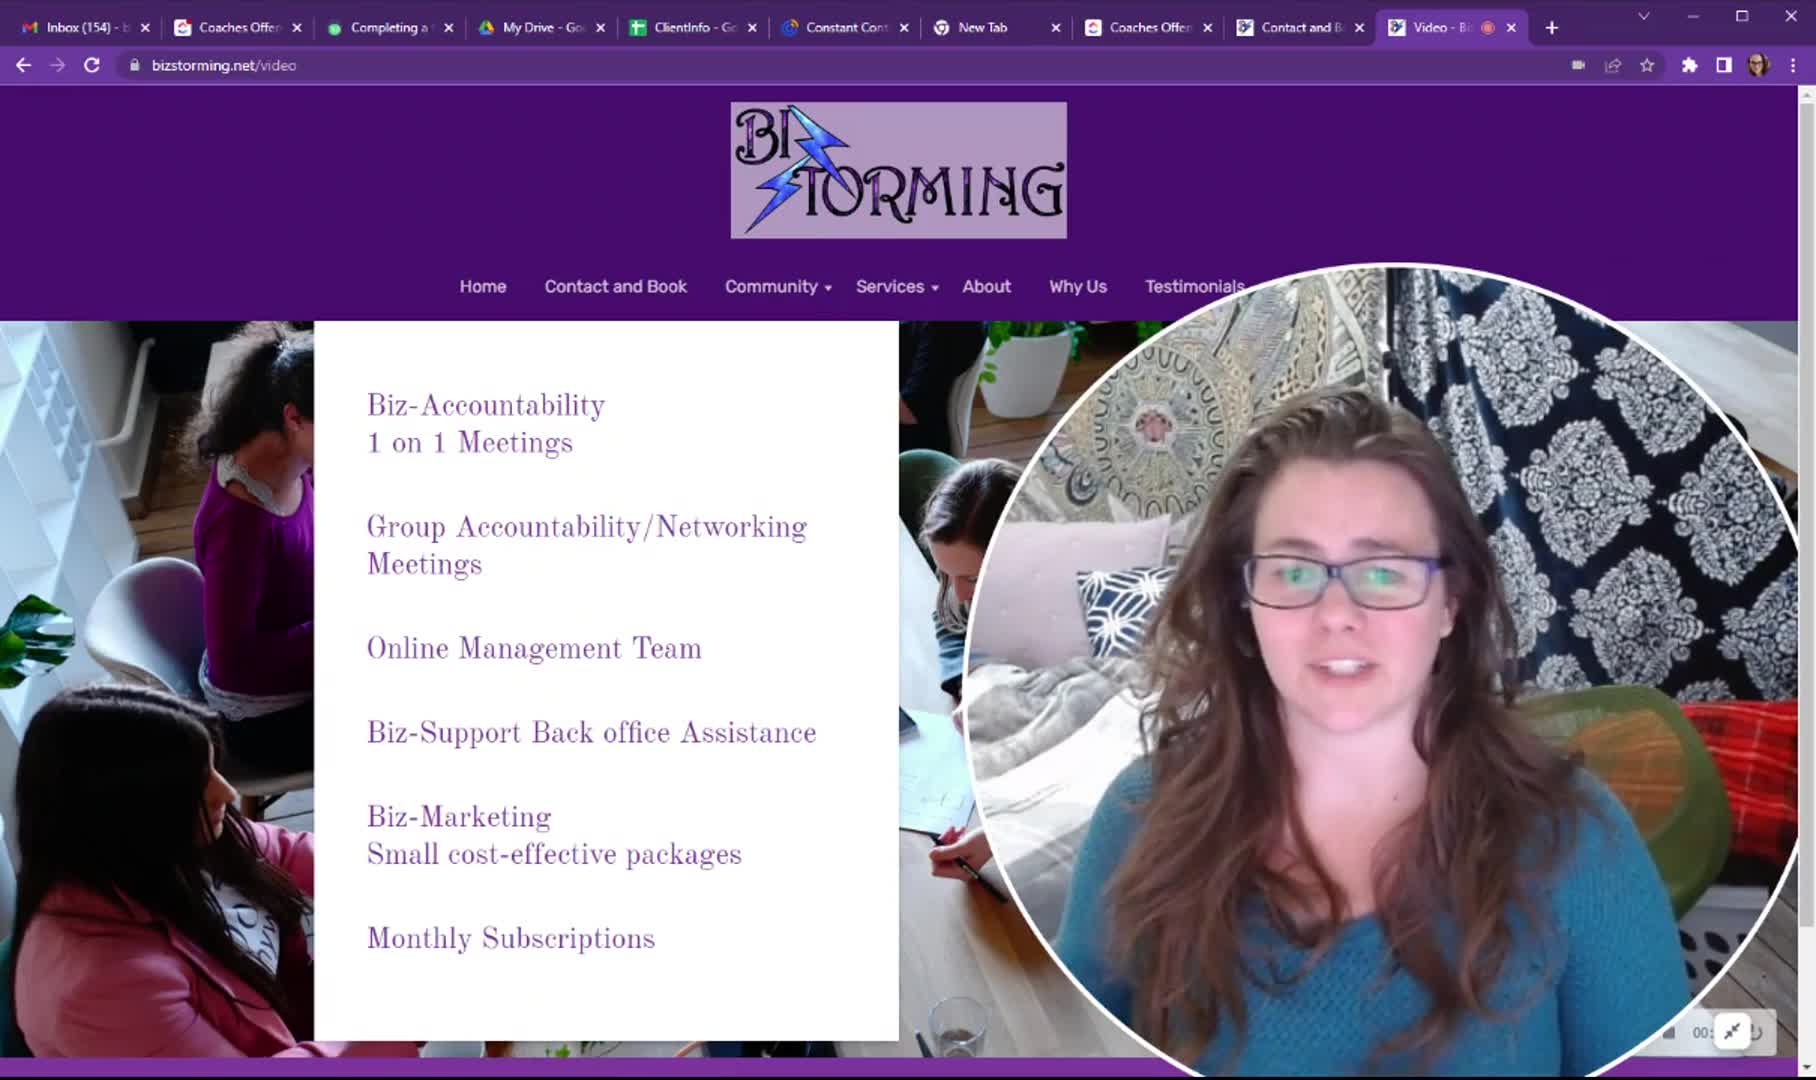Open the Contact and Book nav link
The height and width of the screenshot is (1080, 1816).
(615, 287)
